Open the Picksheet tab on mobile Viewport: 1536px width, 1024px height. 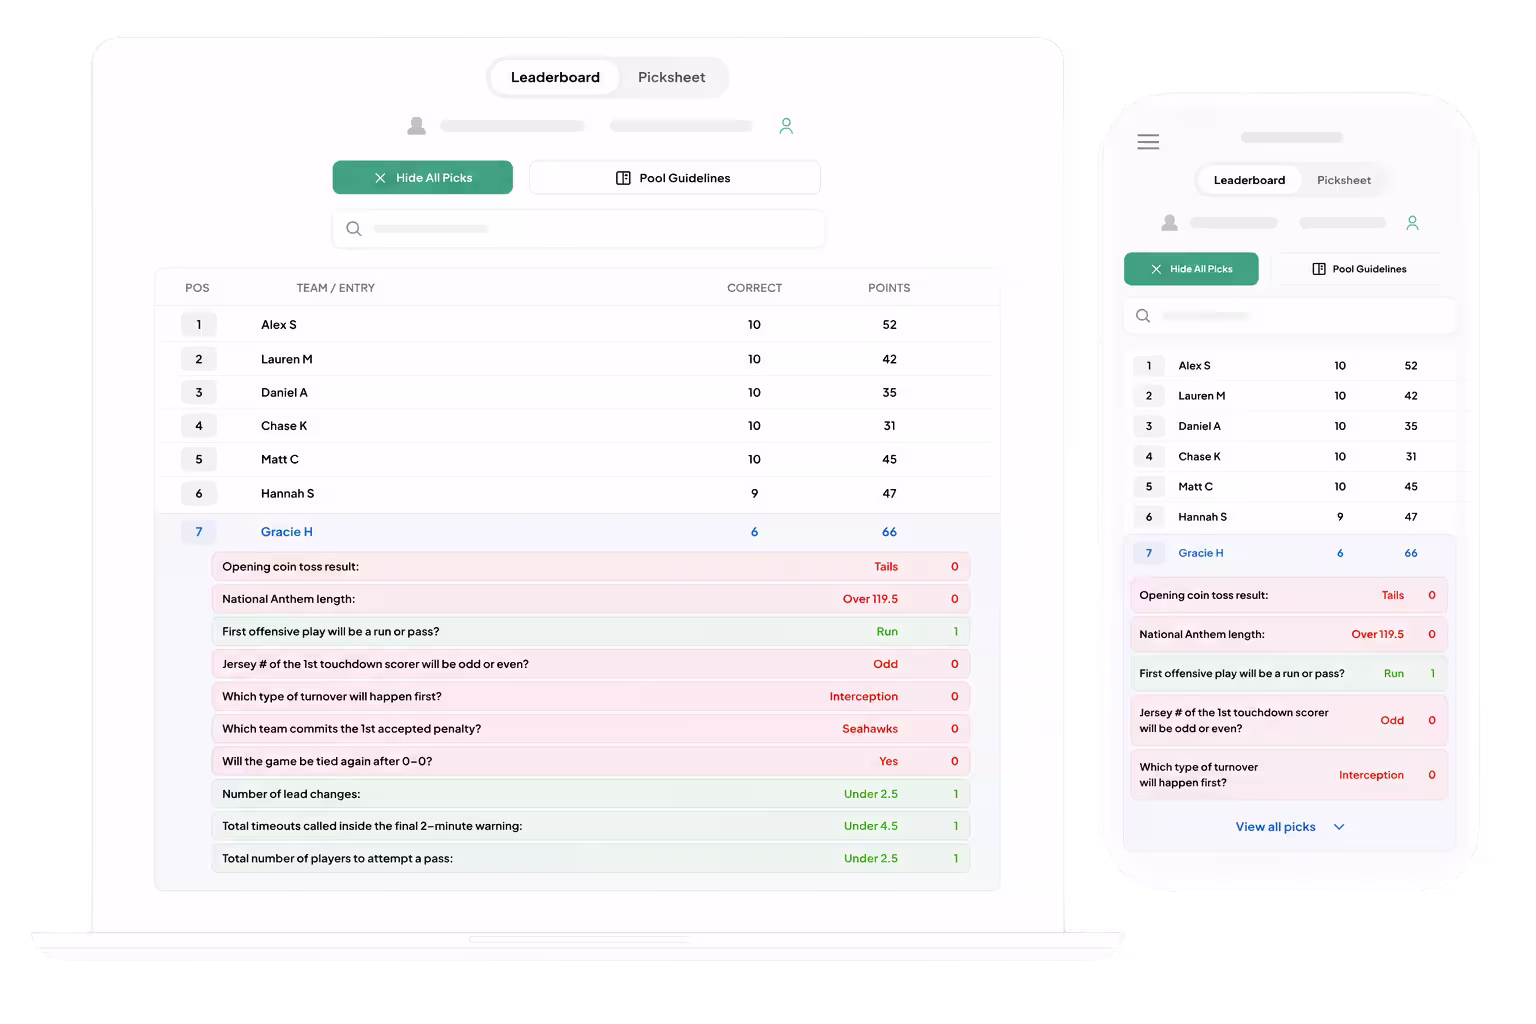pos(1343,180)
